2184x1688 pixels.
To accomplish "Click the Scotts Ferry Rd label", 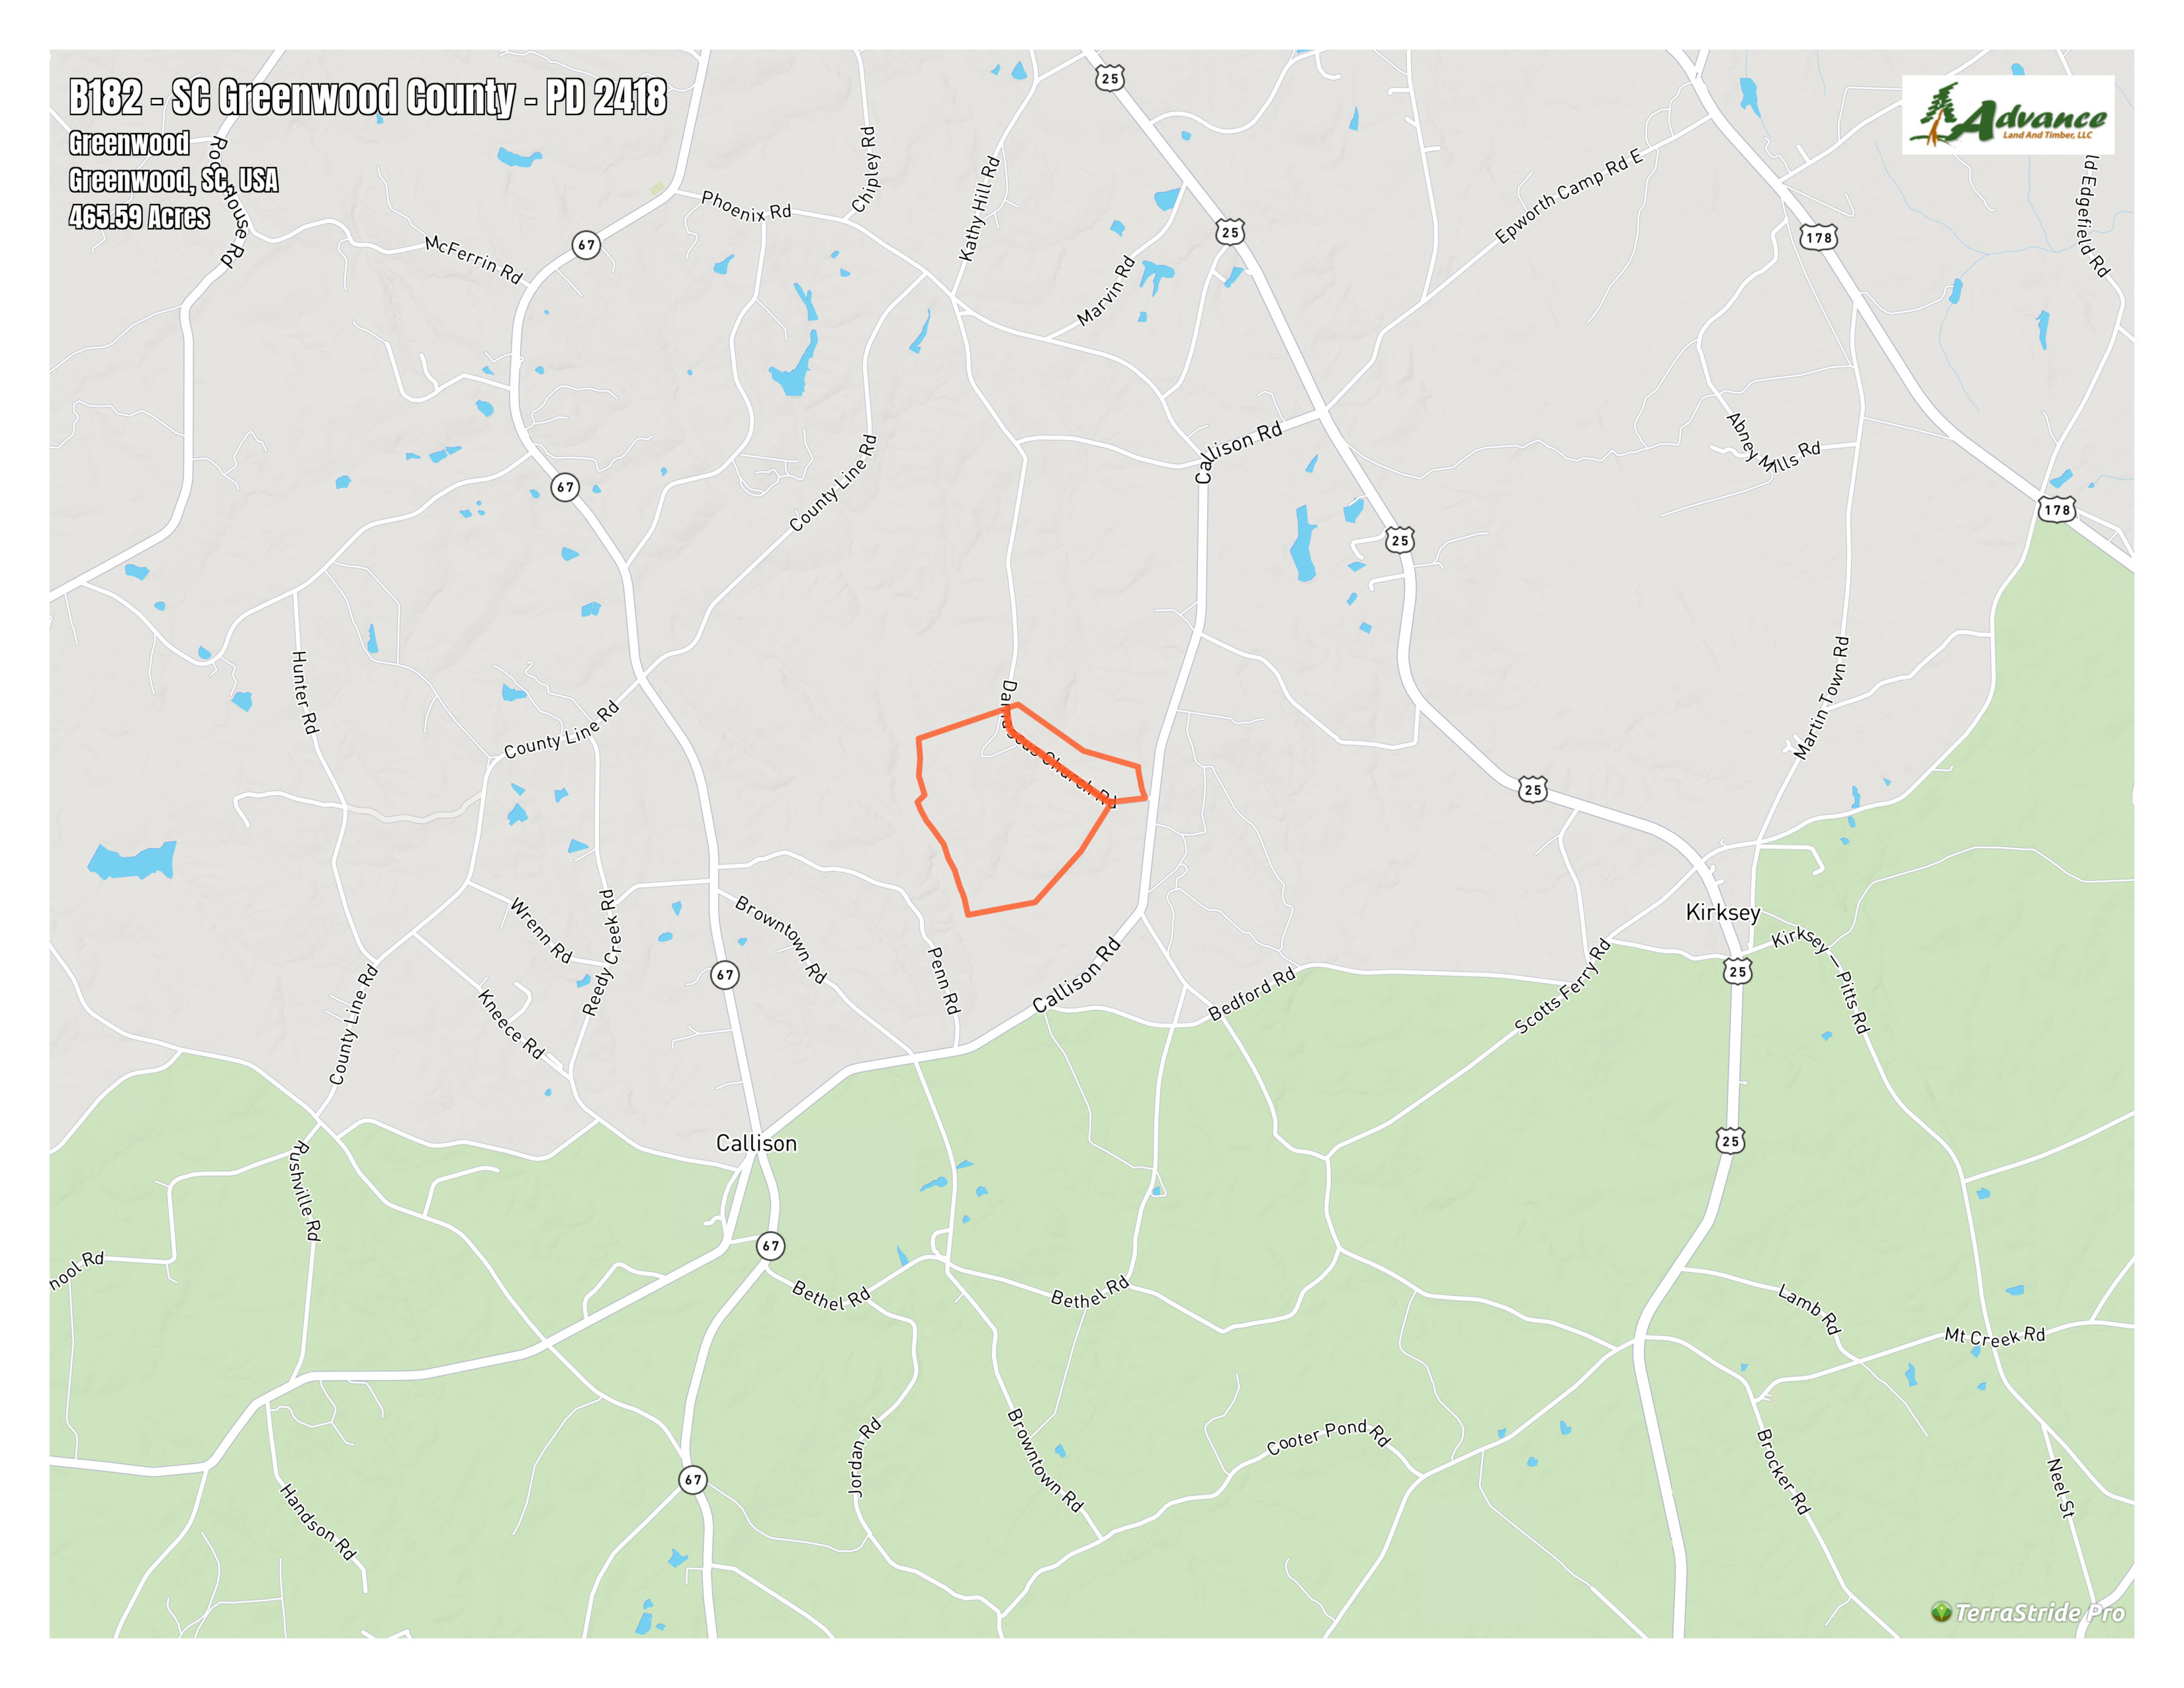I will [x=1562, y=985].
